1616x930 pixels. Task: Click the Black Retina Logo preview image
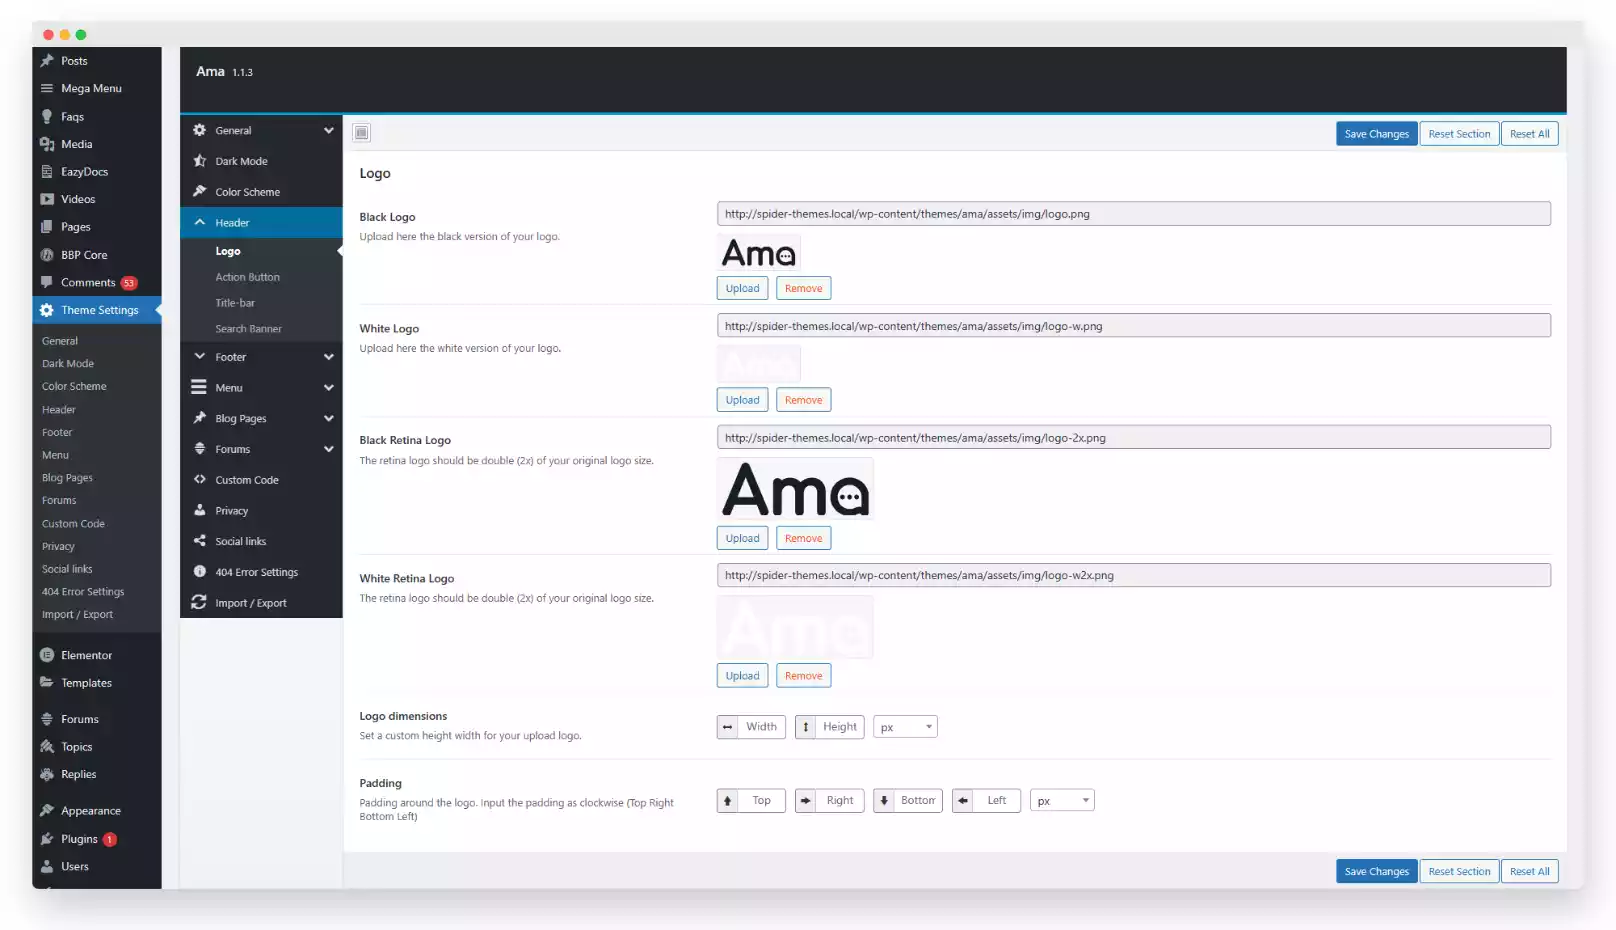click(795, 489)
